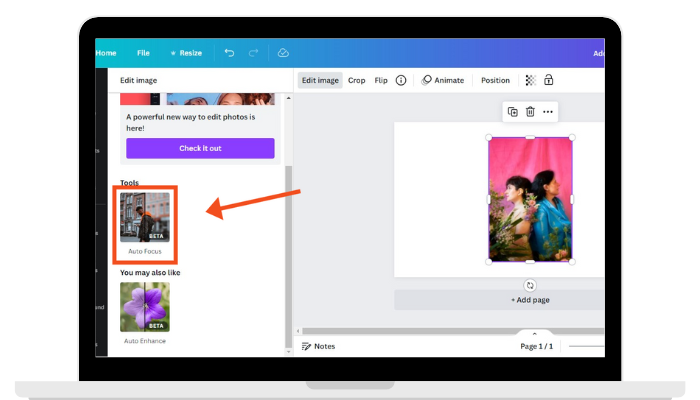Image resolution: width=700 pixels, height=400 pixels.
Task: Toggle the lock icon in toolbar
Action: pyautogui.click(x=548, y=80)
